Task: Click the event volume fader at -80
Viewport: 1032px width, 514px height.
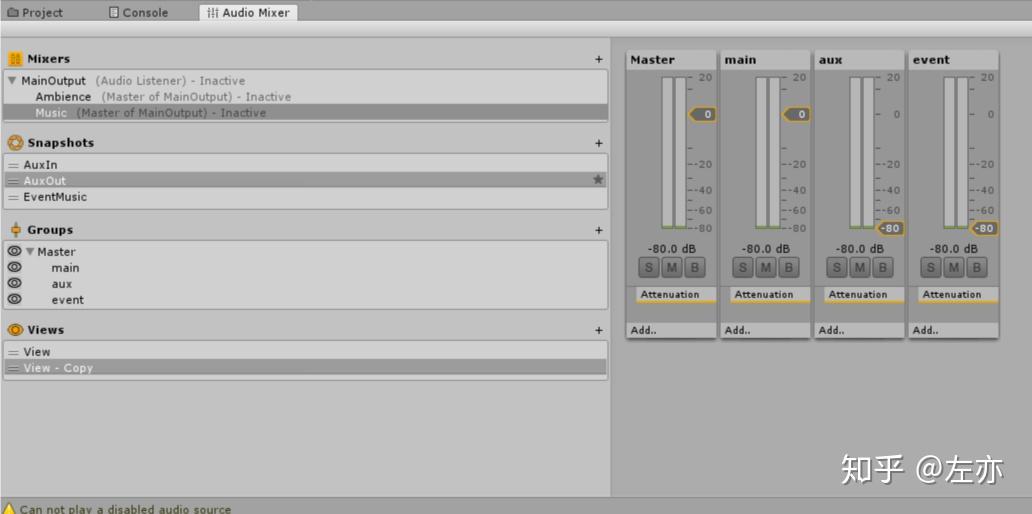Action: pyautogui.click(x=985, y=228)
